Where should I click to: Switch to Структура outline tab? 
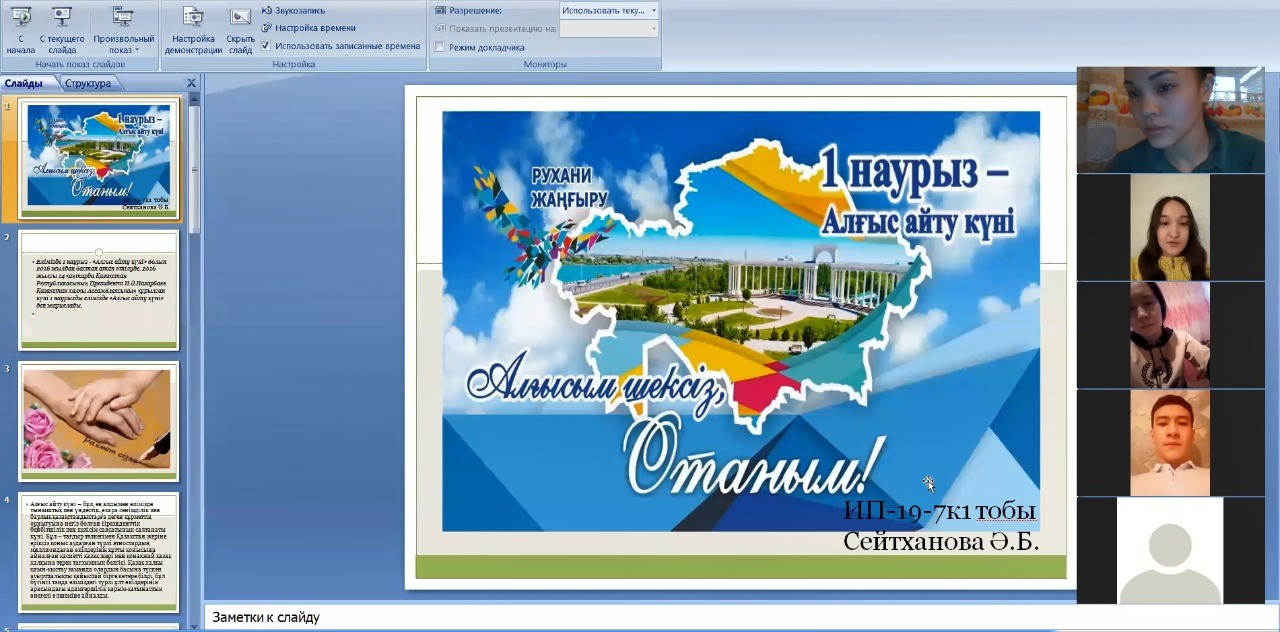click(x=89, y=83)
